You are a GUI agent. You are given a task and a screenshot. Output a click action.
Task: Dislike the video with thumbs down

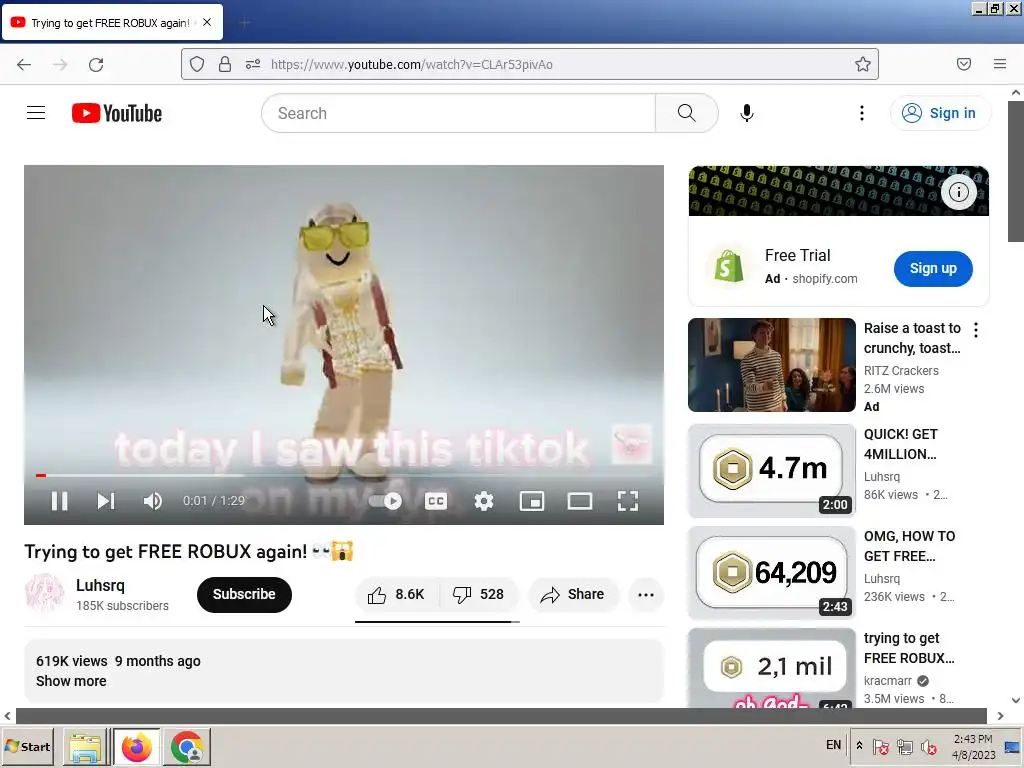[x=479, y=594]
